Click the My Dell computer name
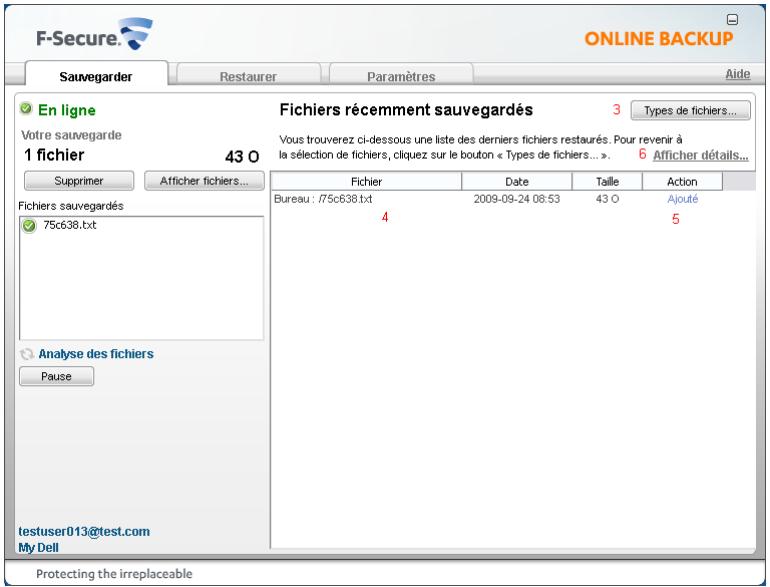Screen dimensions: 770x587 (x=38, y=547)
